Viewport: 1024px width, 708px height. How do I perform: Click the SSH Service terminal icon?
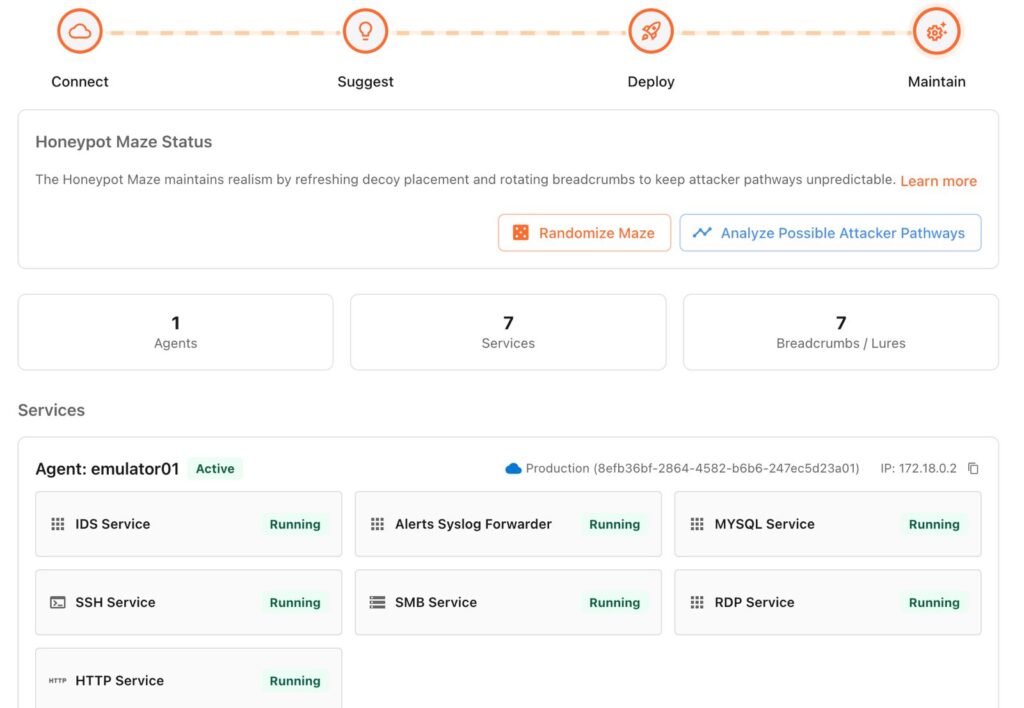(x=58, y=603)
